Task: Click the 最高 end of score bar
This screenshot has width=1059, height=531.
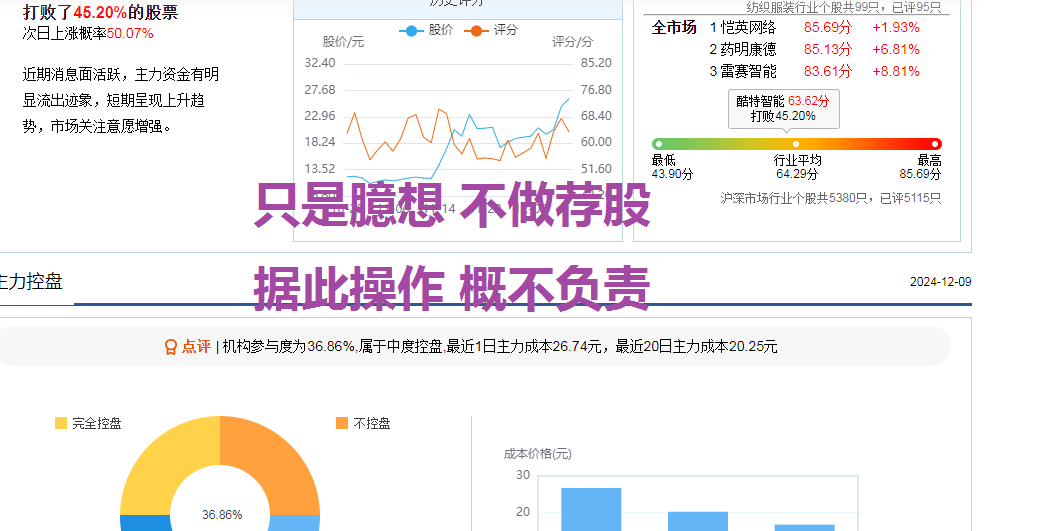Action: point(935,144)
